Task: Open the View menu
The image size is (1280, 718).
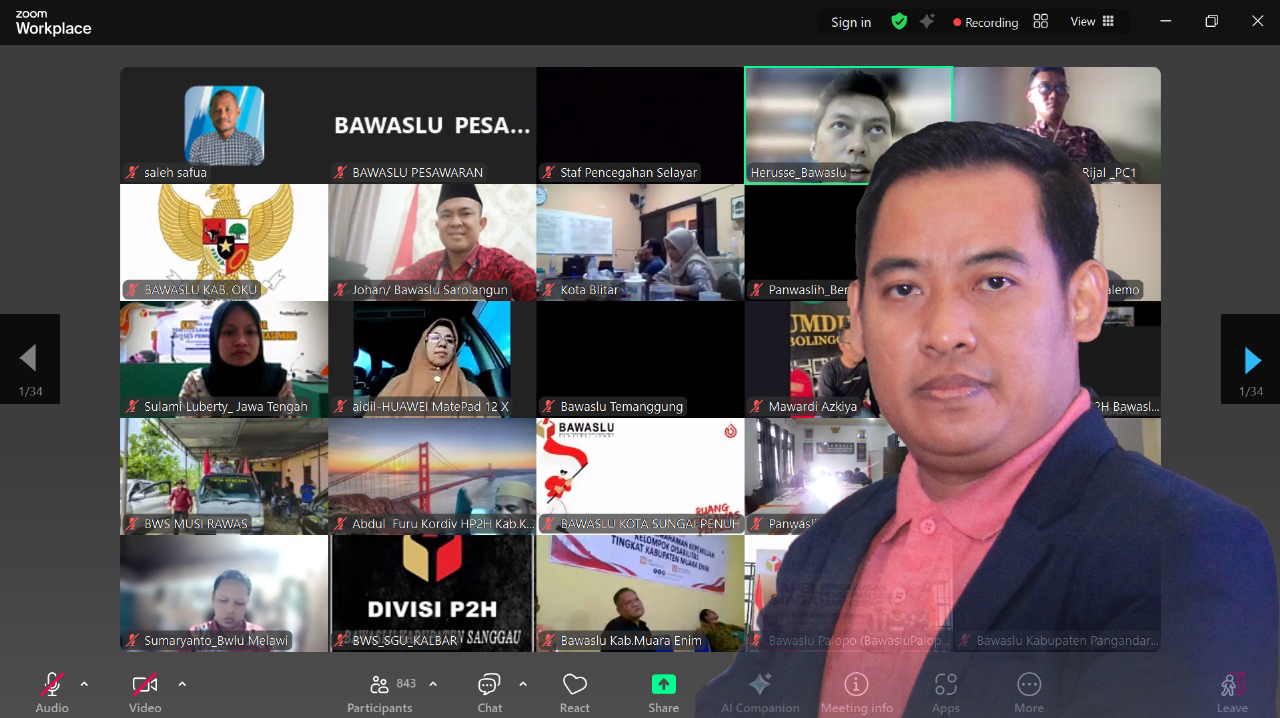Action: pyautogui.click(x=1085, y=21)
